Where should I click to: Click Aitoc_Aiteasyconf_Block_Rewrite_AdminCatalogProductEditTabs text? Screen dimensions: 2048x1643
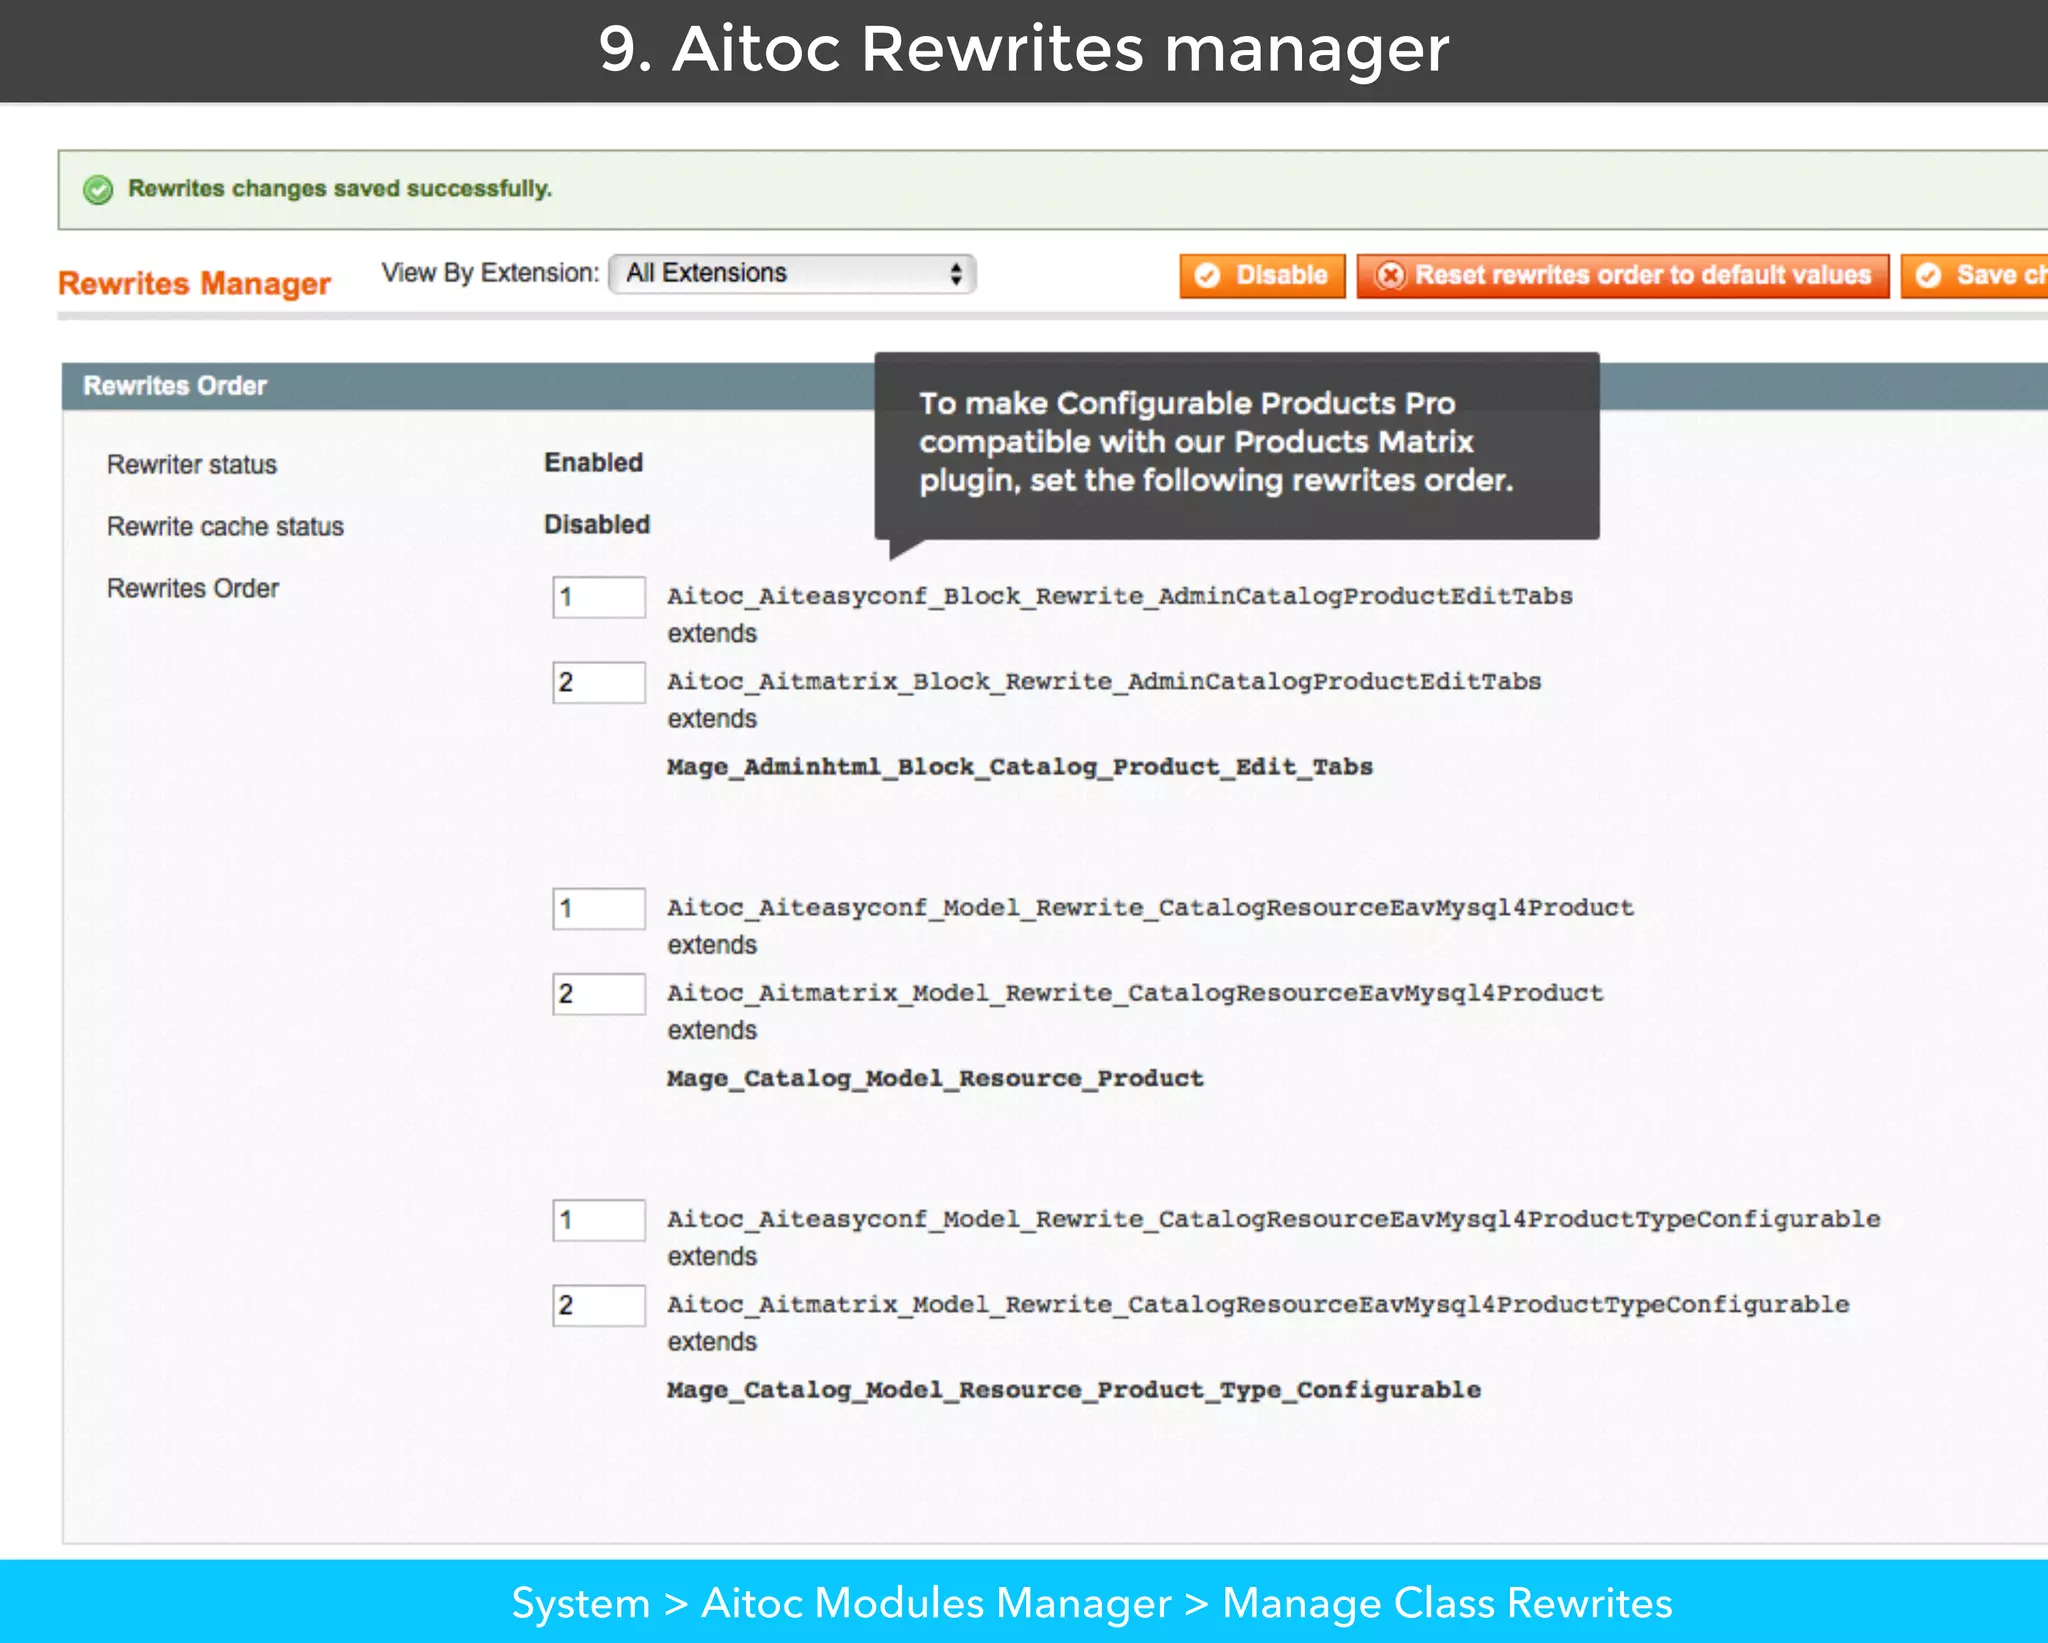[x=1120, y=596]
